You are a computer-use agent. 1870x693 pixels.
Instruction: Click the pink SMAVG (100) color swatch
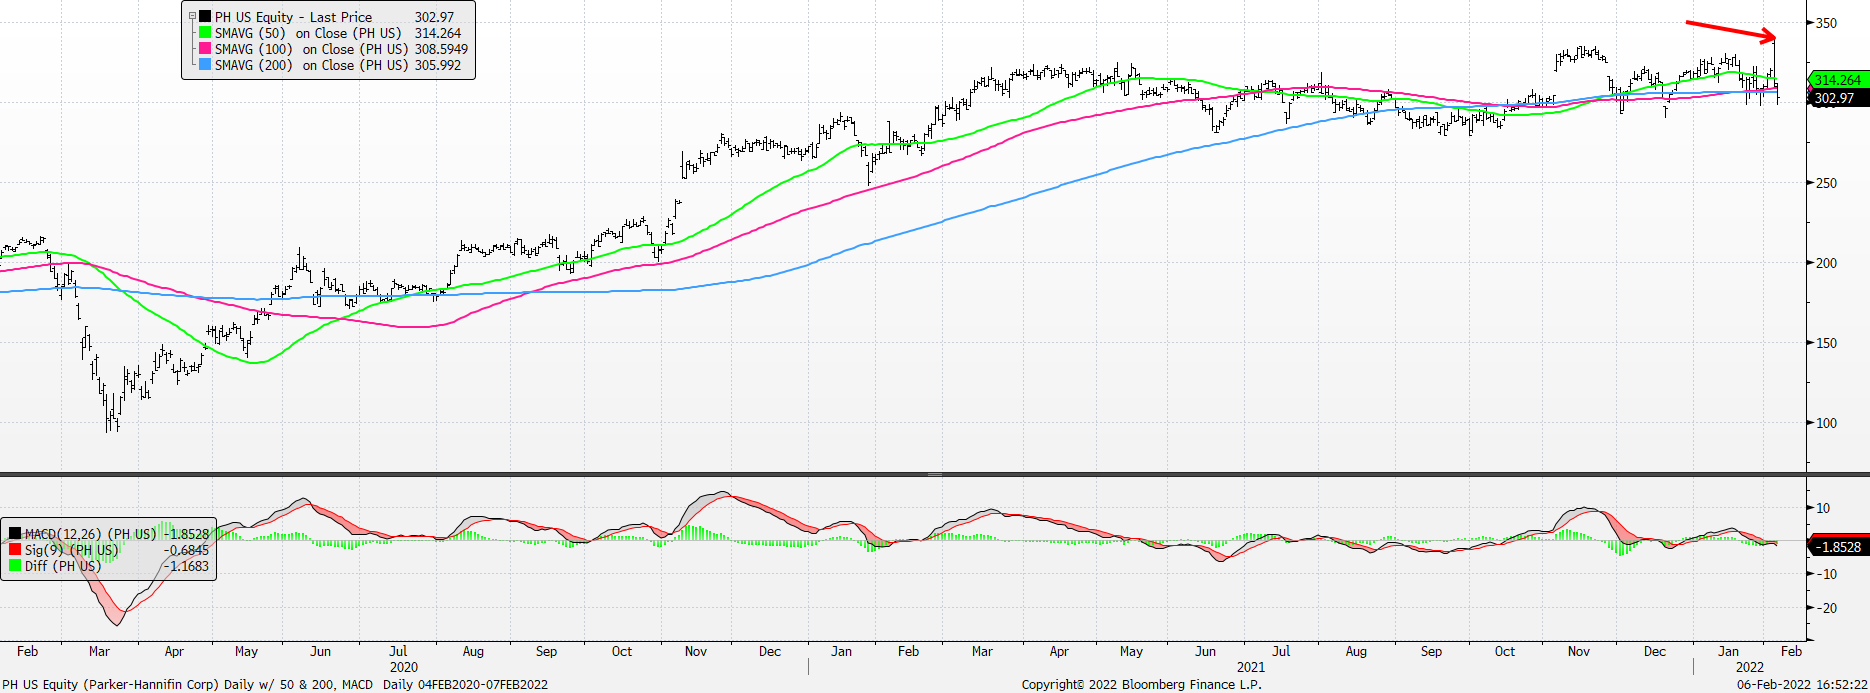click(205, 49)
